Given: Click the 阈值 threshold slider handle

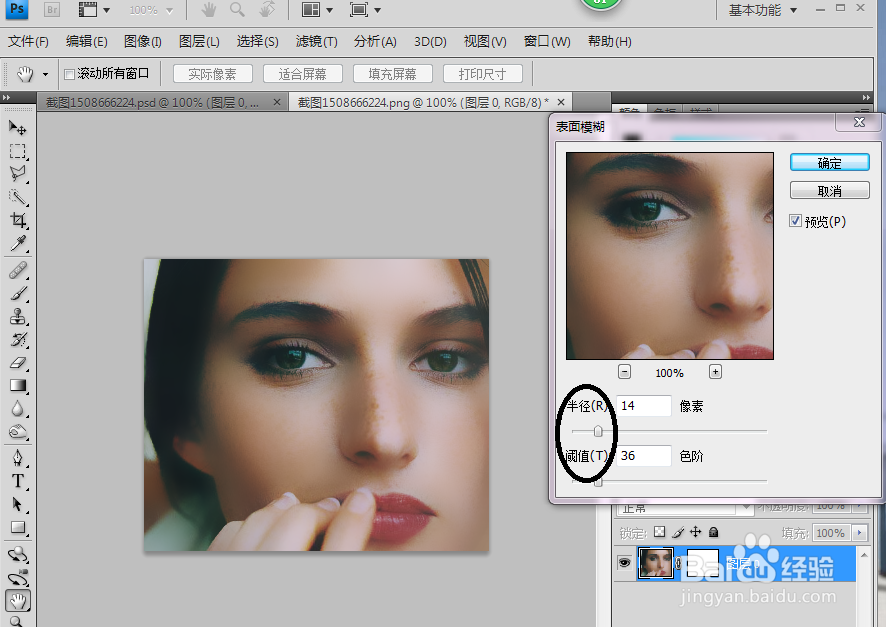Looking at the screenshot, I should coord(598,482).
